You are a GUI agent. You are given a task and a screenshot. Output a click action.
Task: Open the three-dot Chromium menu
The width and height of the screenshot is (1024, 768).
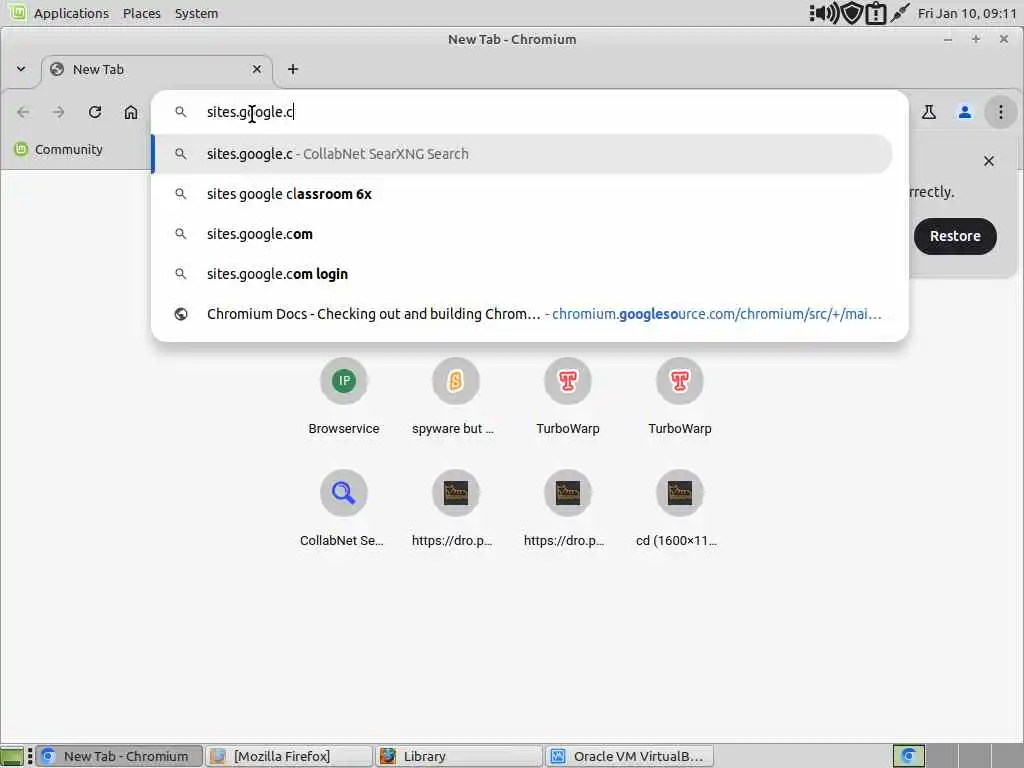(1000, 112)
